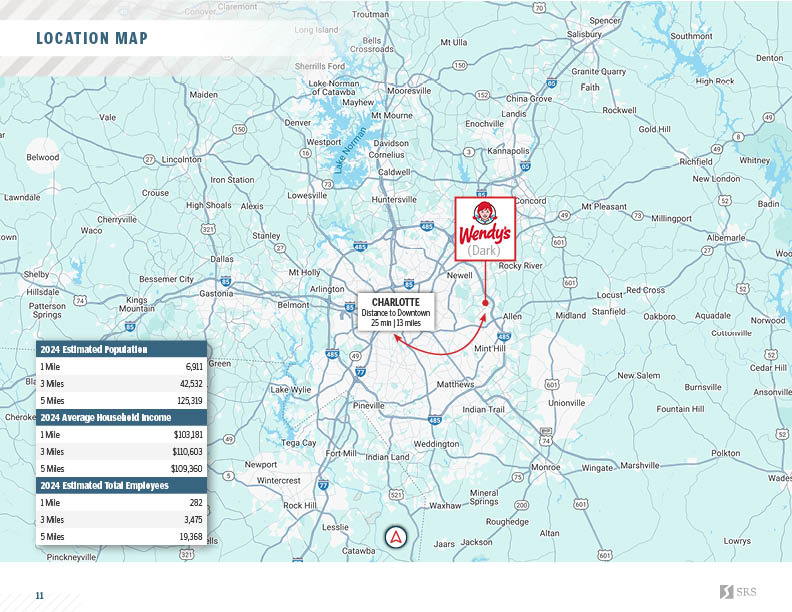This screenshot has width=792, height=612.
Task: Click the route 70 shield near Spencer
Action: [539, 7]
